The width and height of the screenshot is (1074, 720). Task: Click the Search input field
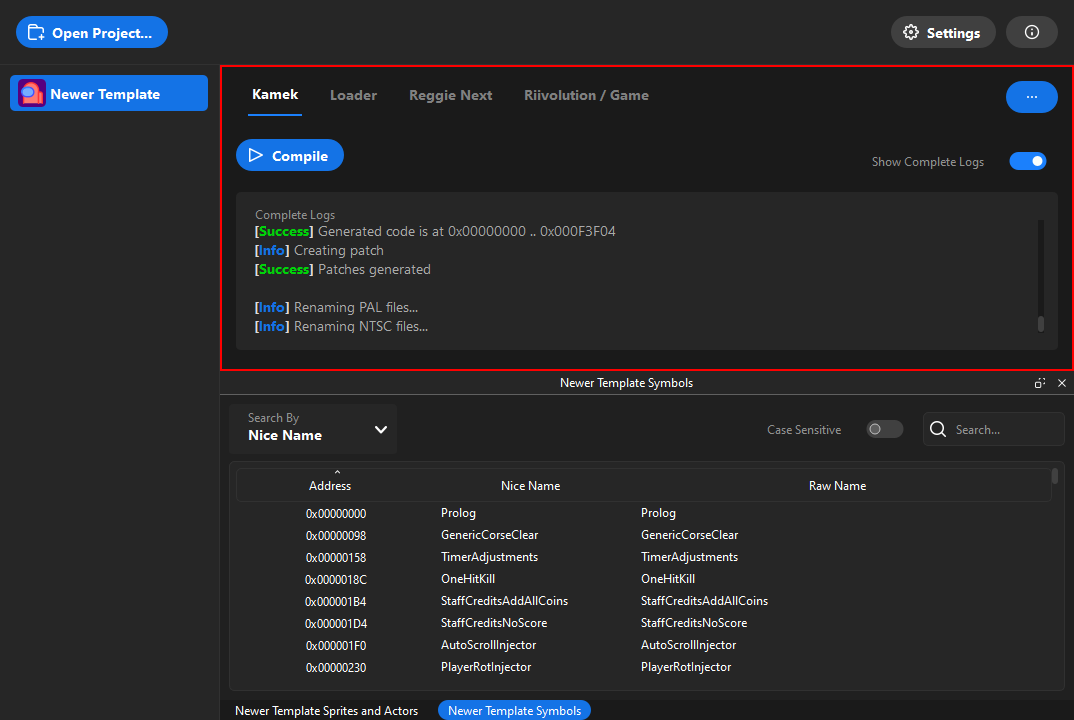click(994, 430)
